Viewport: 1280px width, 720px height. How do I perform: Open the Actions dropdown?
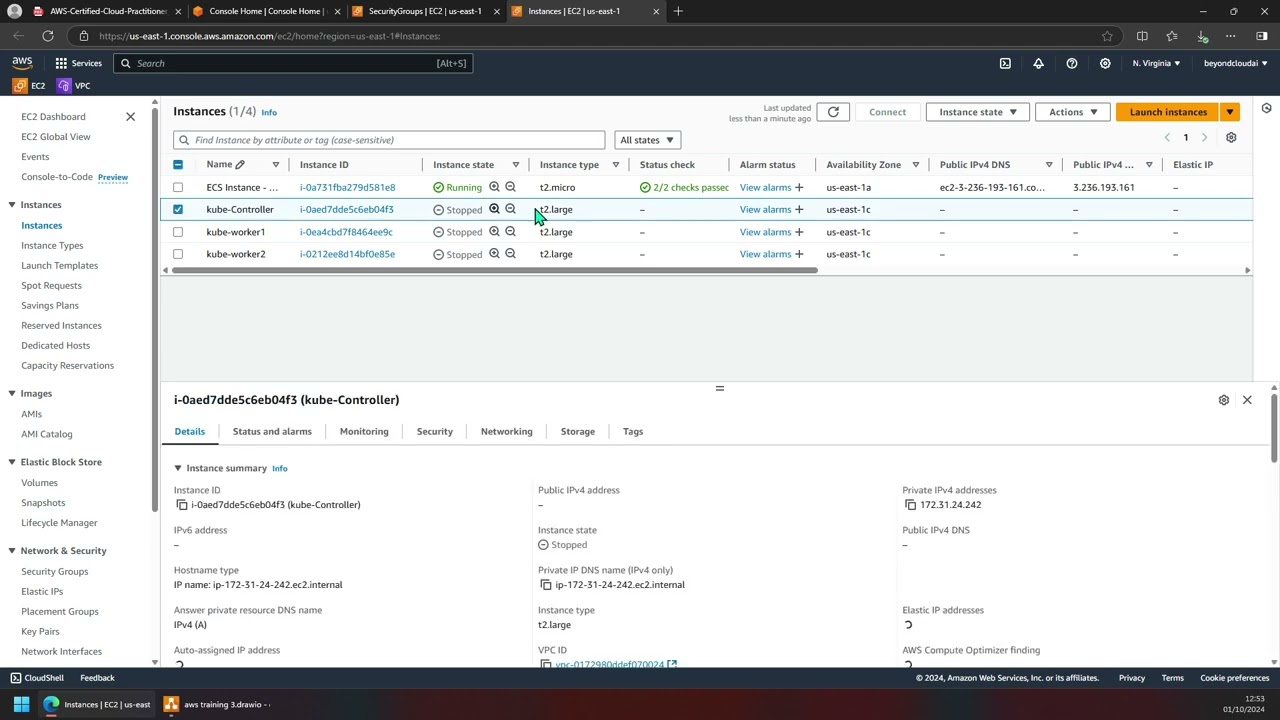[1072, 112]
